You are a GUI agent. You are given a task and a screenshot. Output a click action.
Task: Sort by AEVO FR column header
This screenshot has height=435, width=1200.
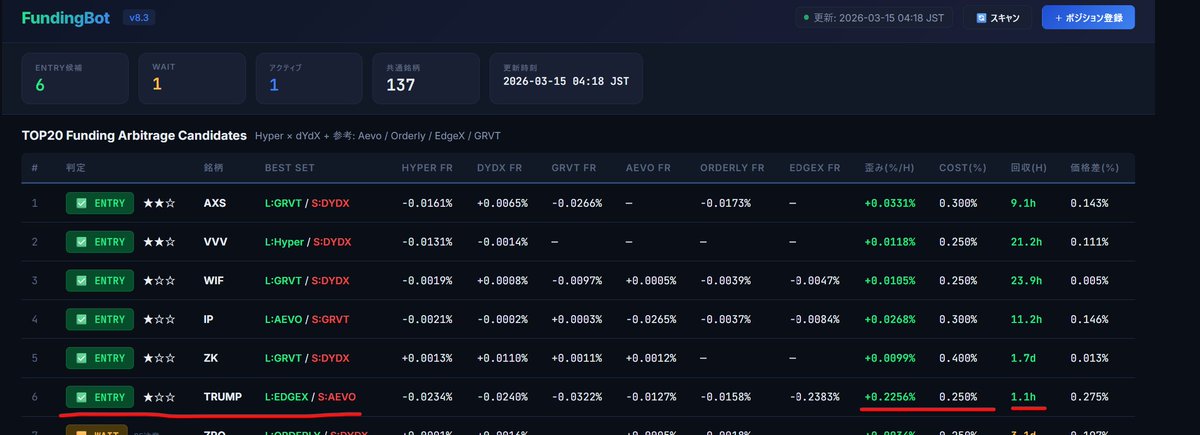click(650, 167)
